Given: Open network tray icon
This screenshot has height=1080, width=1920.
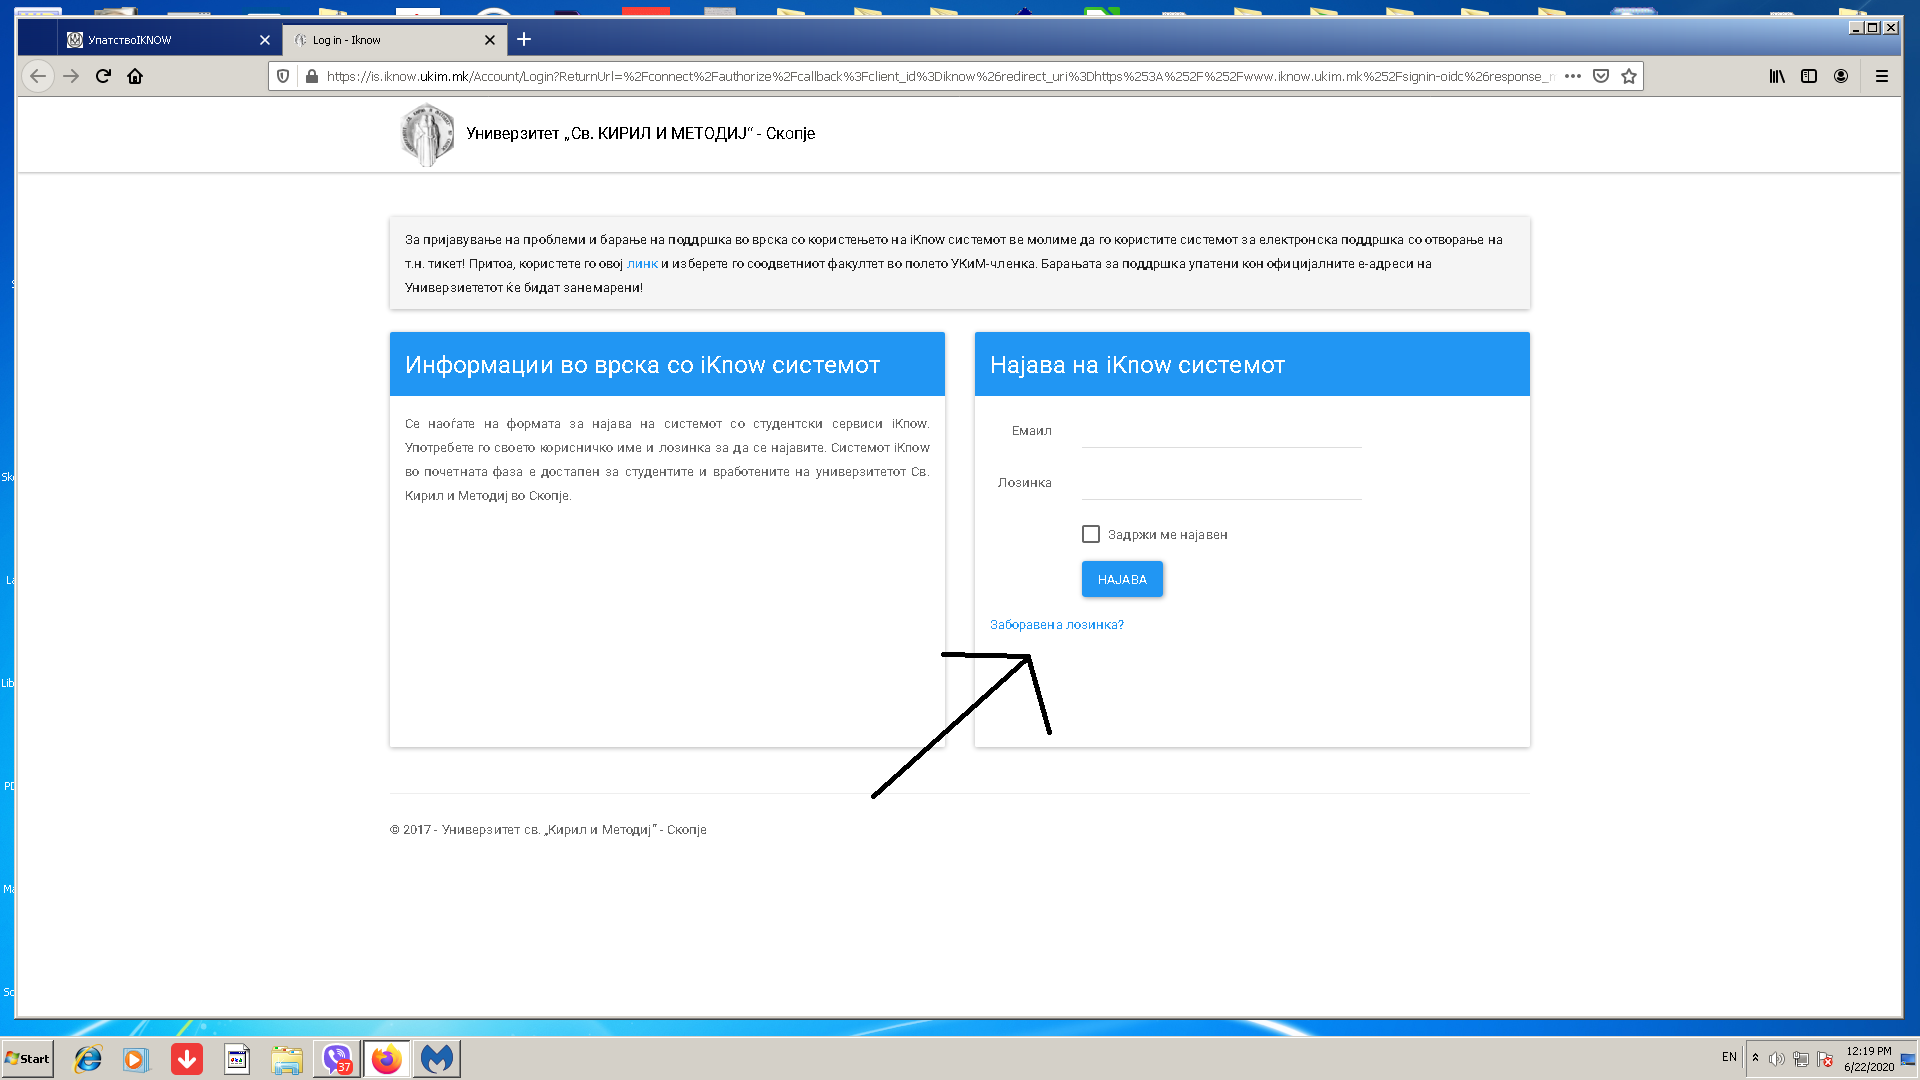Looking at the screenshot, I should coord(1801,1059).
